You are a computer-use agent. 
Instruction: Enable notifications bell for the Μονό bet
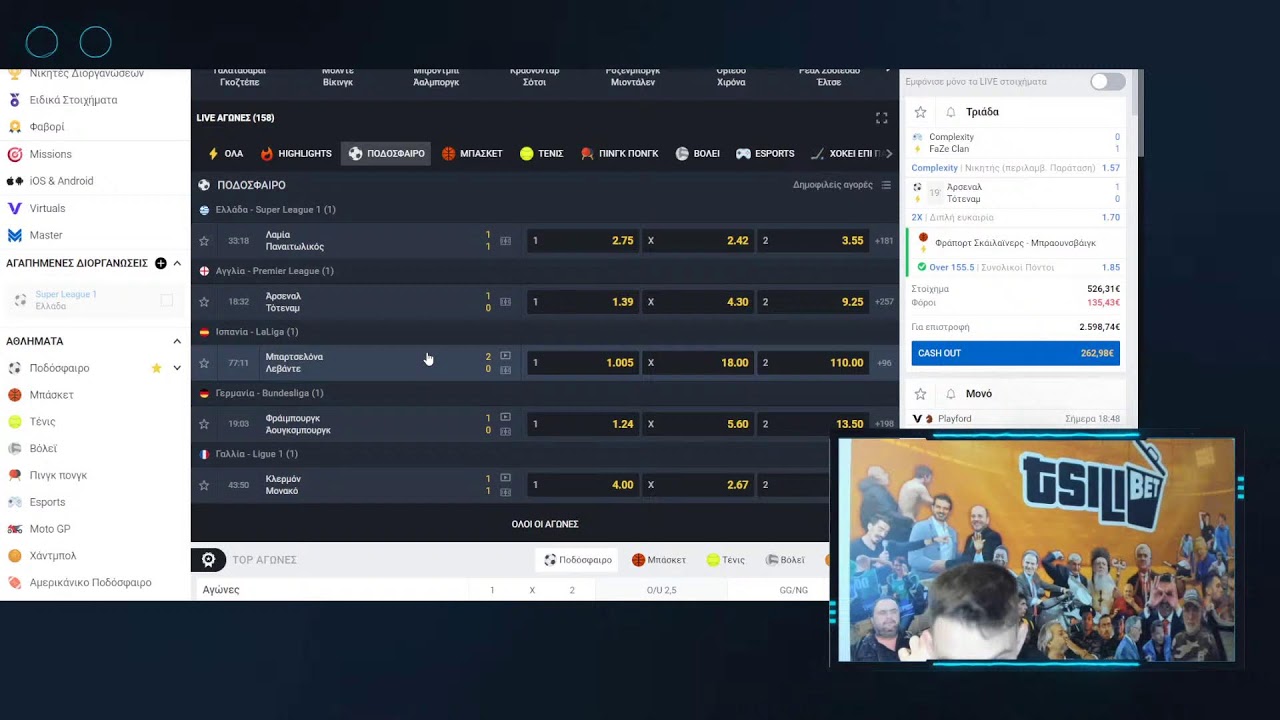coord(951,394)
